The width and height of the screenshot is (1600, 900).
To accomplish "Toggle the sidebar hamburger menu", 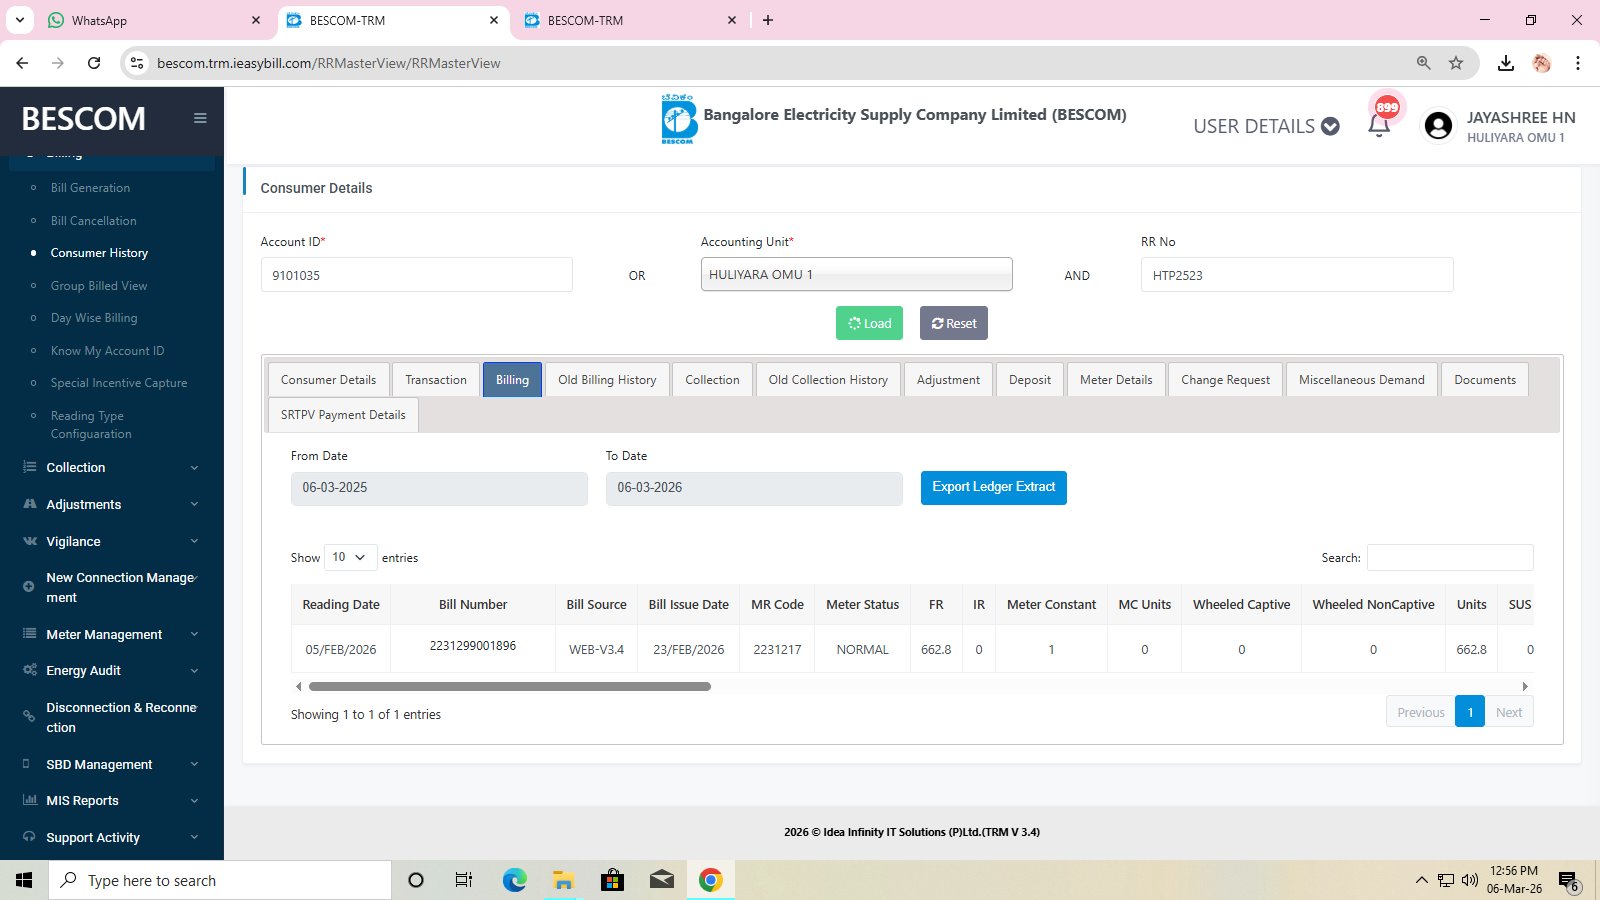I will point(200,118).
